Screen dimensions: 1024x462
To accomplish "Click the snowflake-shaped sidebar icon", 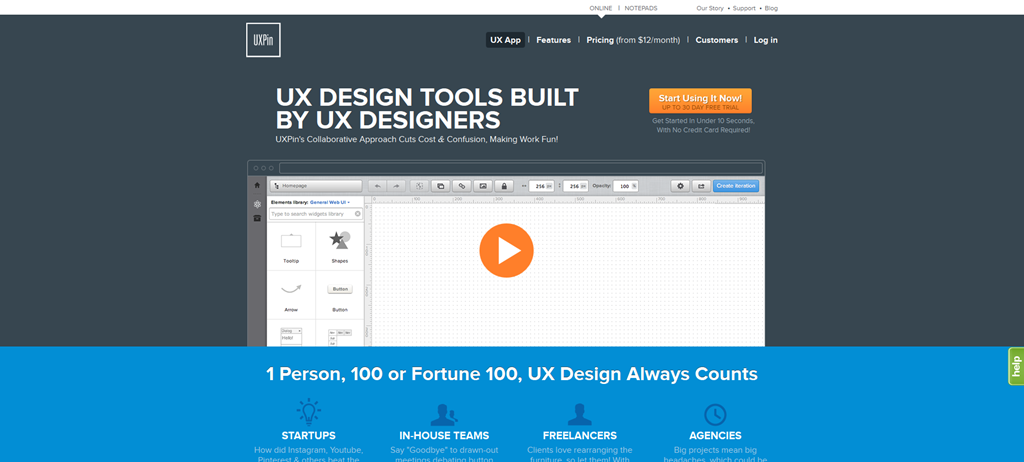I will point(257,204).
